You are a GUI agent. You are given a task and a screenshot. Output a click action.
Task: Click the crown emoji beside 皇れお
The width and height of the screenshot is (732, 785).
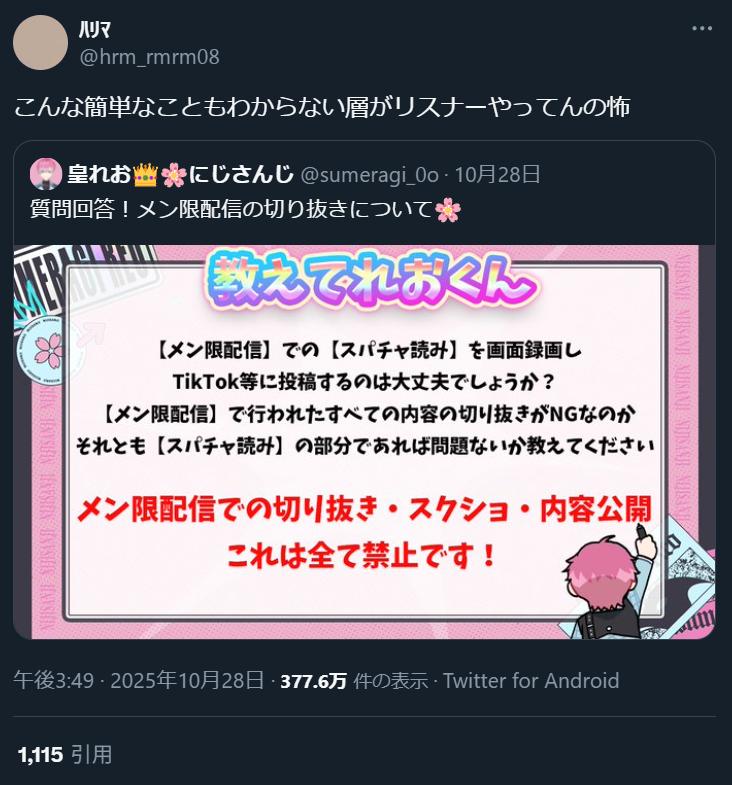click(145, 175)
